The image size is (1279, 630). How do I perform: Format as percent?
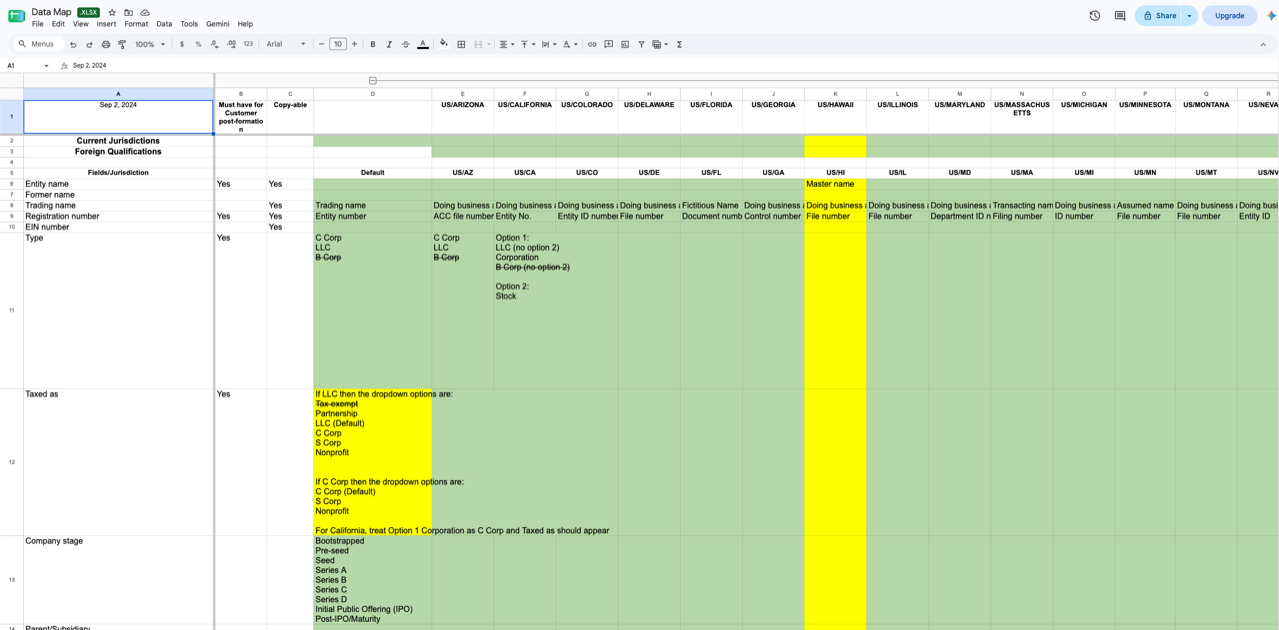198,44
